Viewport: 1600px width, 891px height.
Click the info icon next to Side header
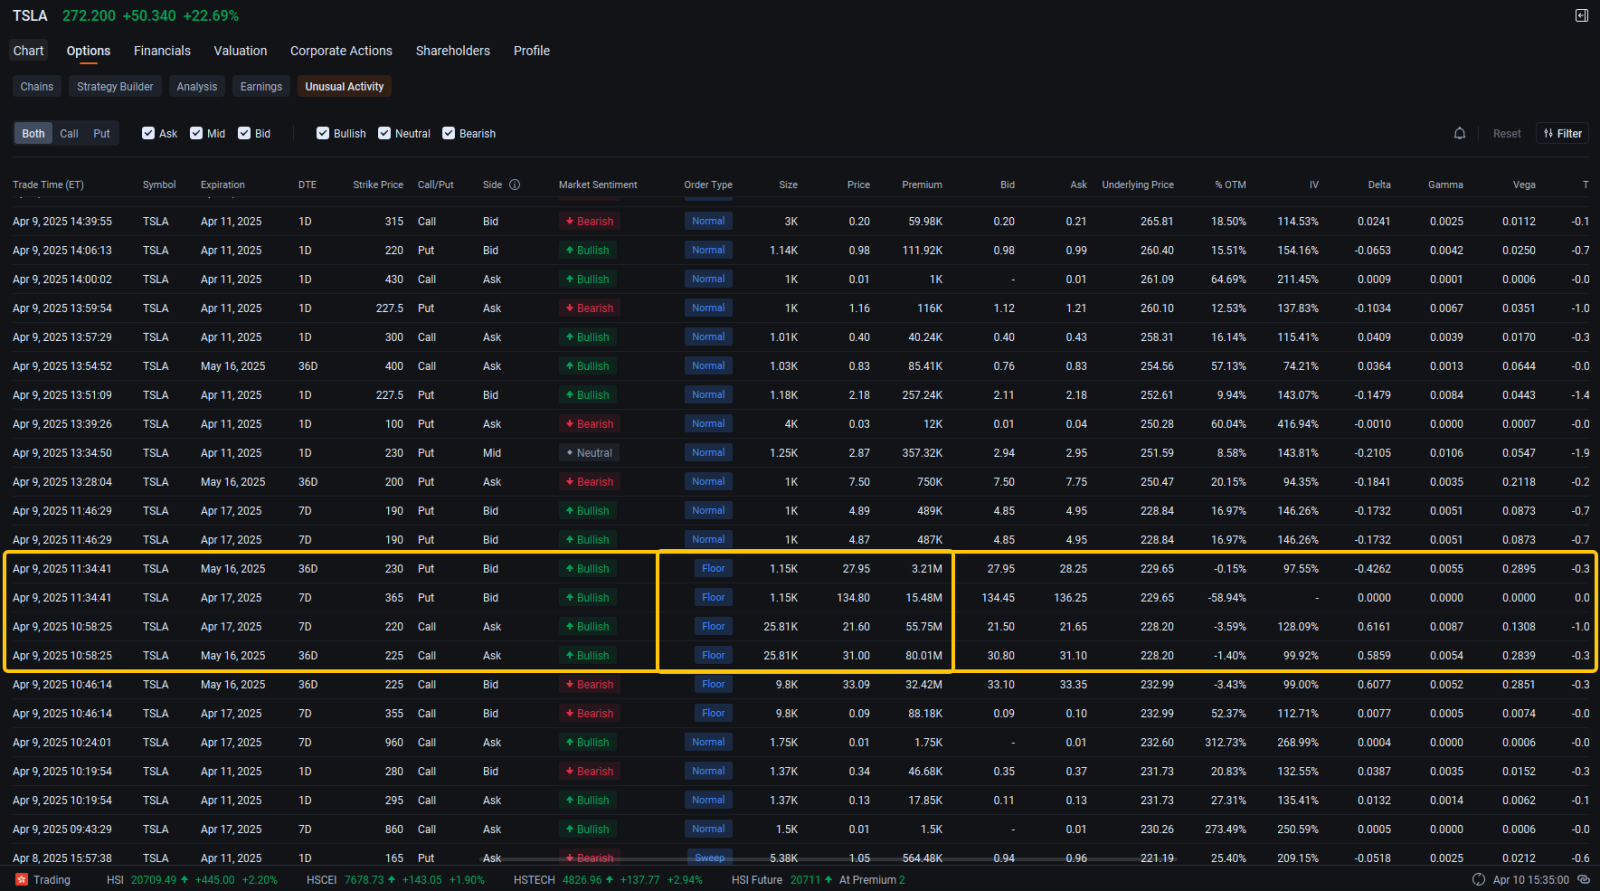514,184
